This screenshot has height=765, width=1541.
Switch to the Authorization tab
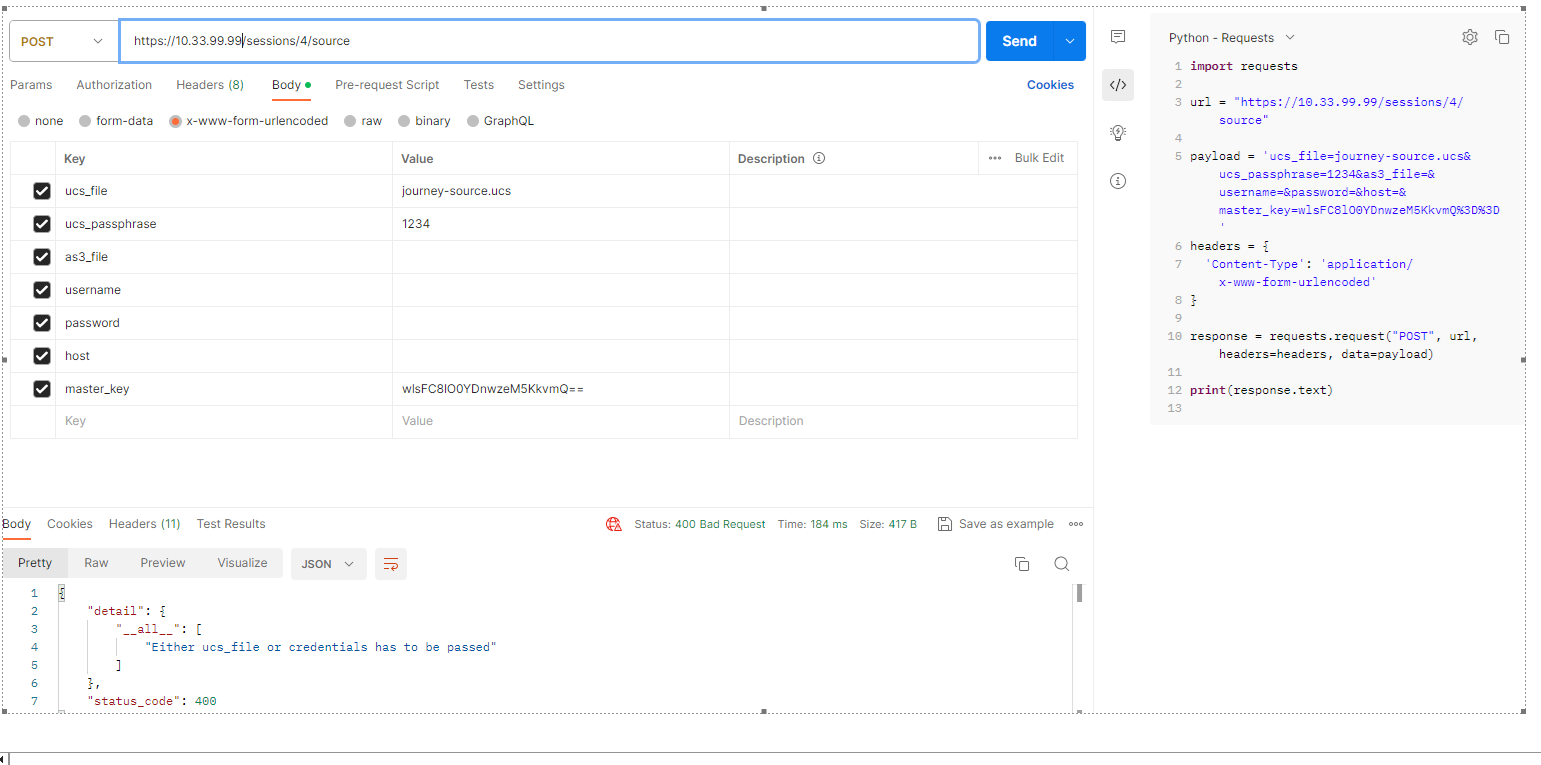[114, 85]
